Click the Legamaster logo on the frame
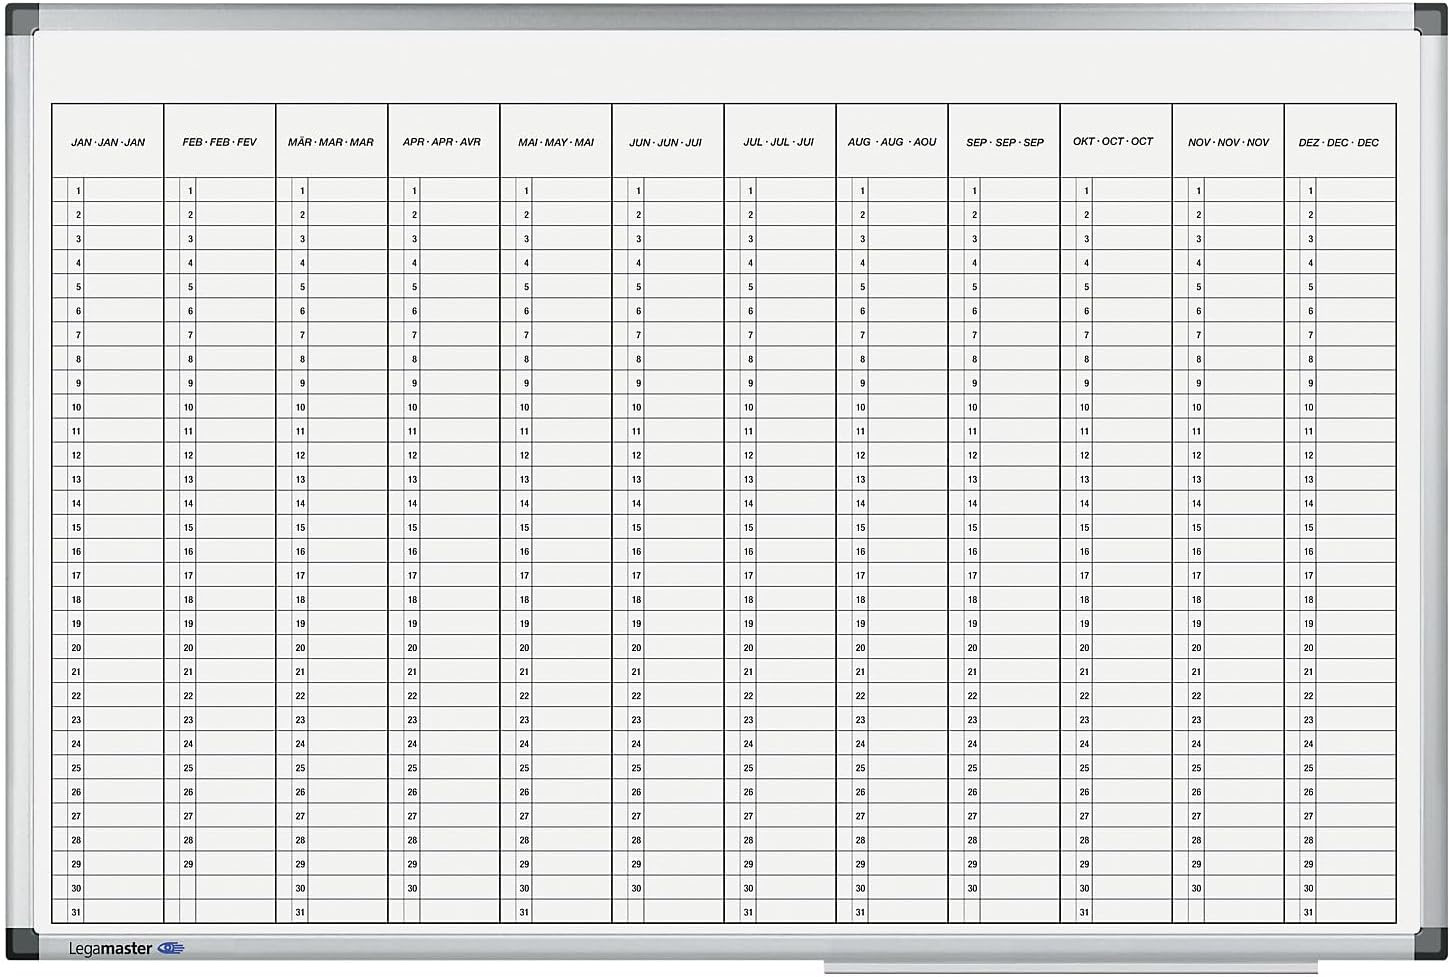The height and width of the screenshot is (977, 1450). click(126, 948)
